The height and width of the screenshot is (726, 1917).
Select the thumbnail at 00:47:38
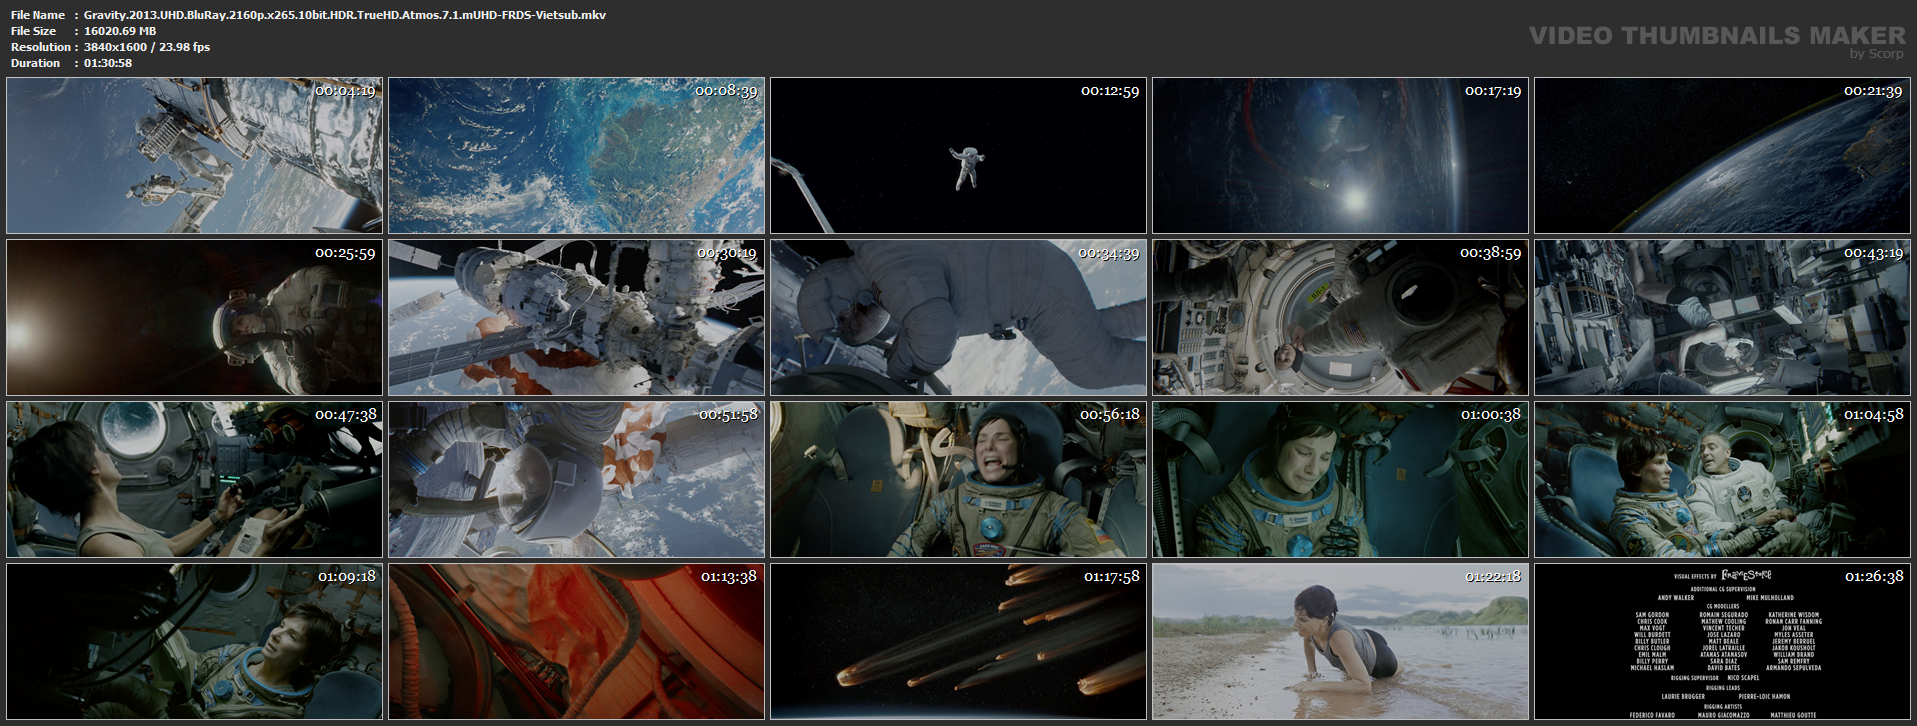194,479
